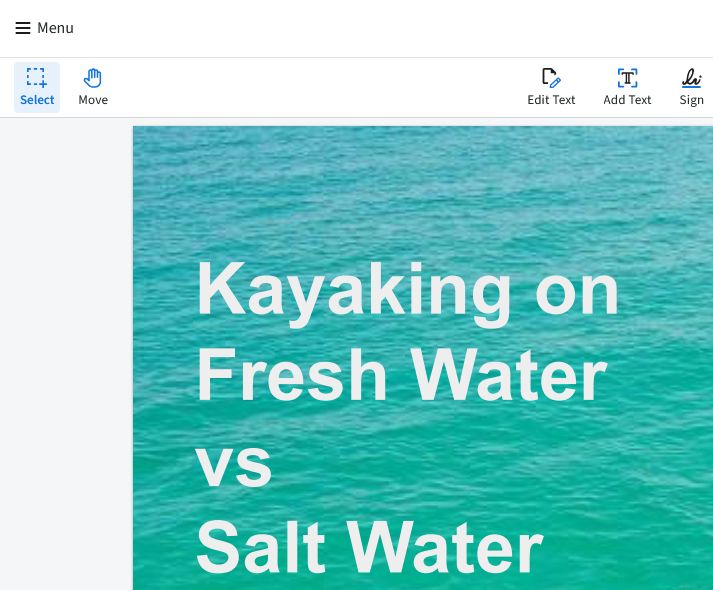The width and height of the screenshot is (713, 590).
Task: Click the Move tool label
Action: (93, 100)
